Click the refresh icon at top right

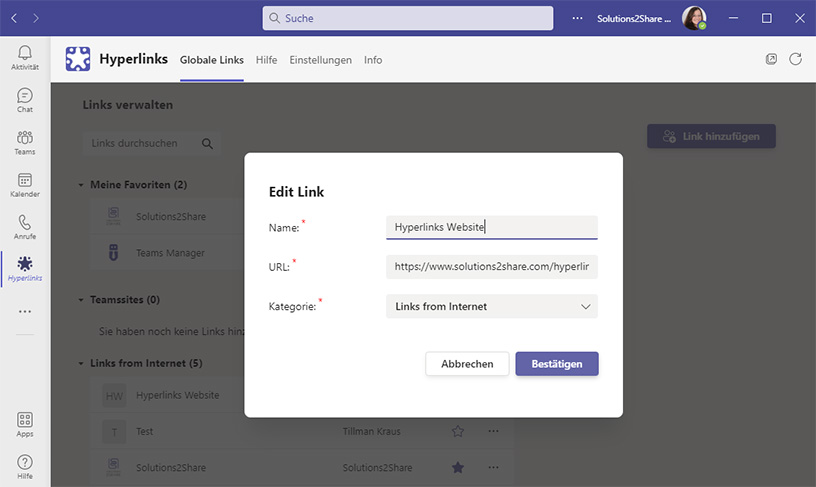796,59
